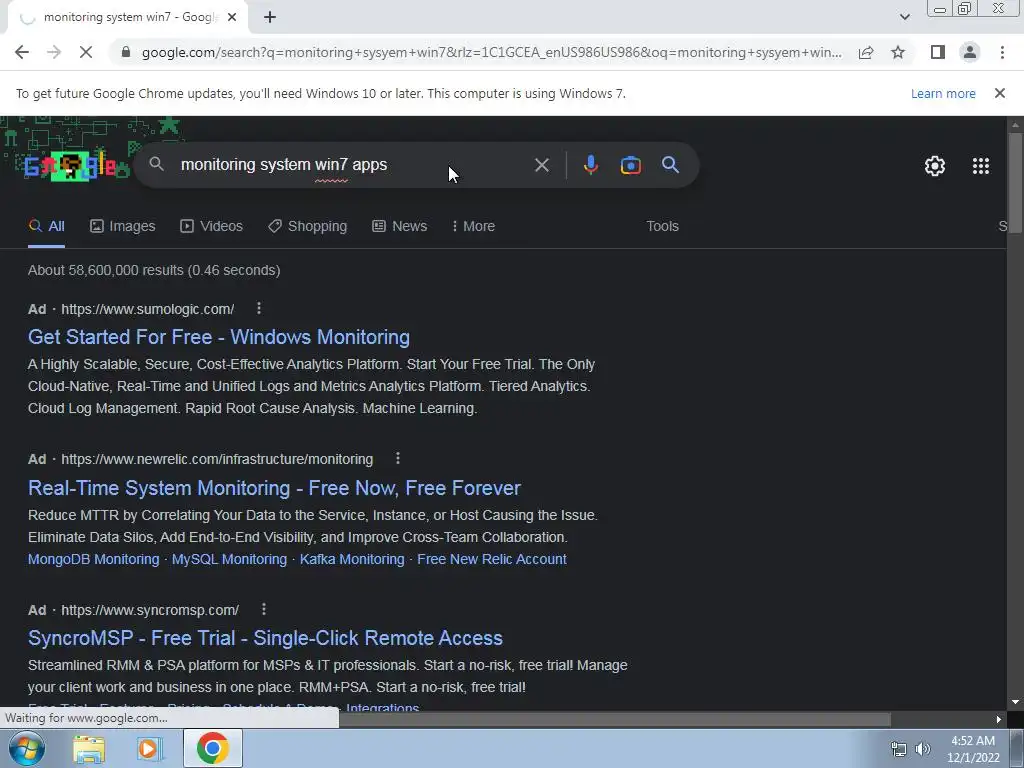
Task: Switch to the Images tab
Action: (123, 226)
